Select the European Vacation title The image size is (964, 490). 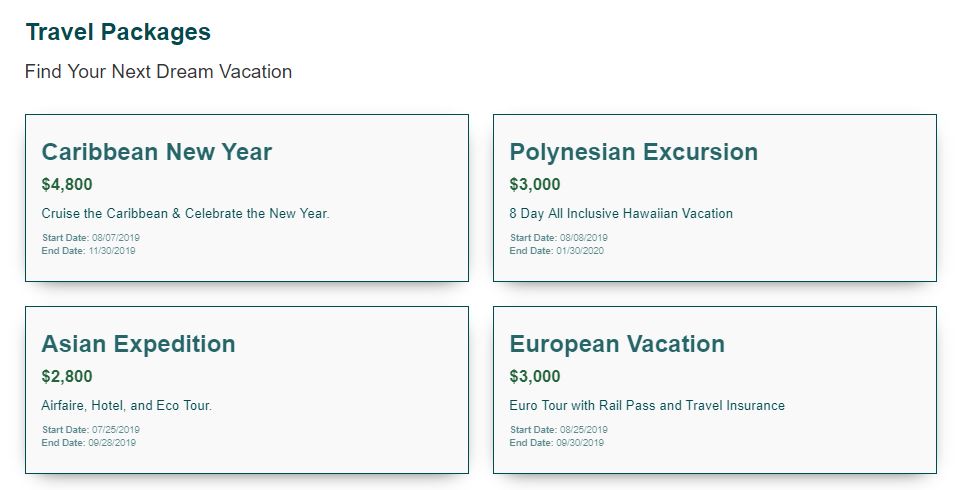(616, 344)
